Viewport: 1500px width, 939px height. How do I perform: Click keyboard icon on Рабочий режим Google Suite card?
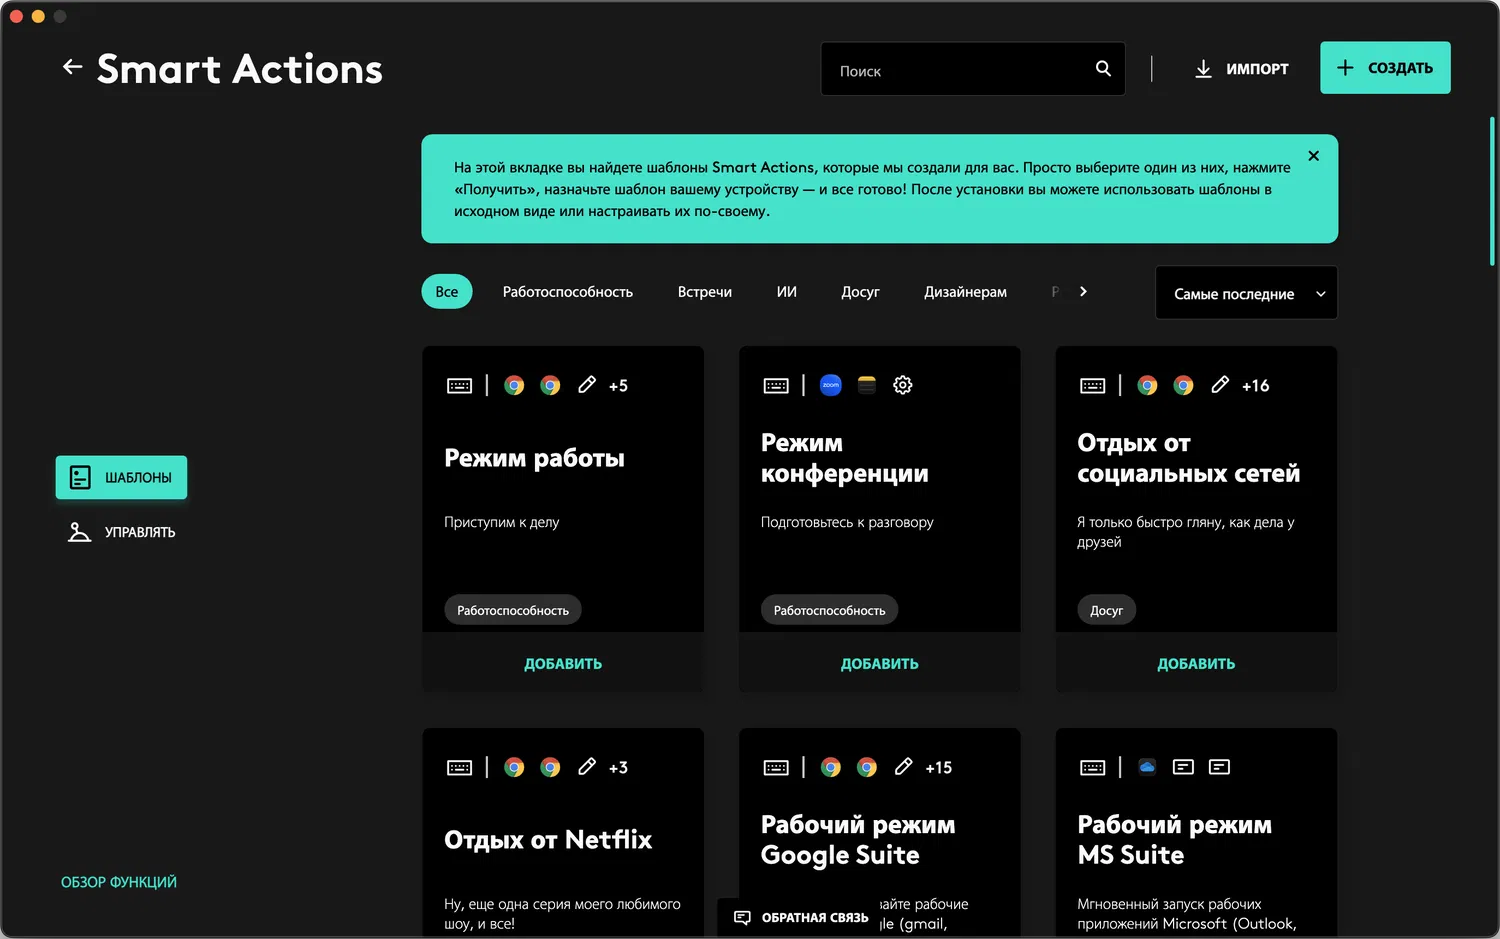(776, 768)
